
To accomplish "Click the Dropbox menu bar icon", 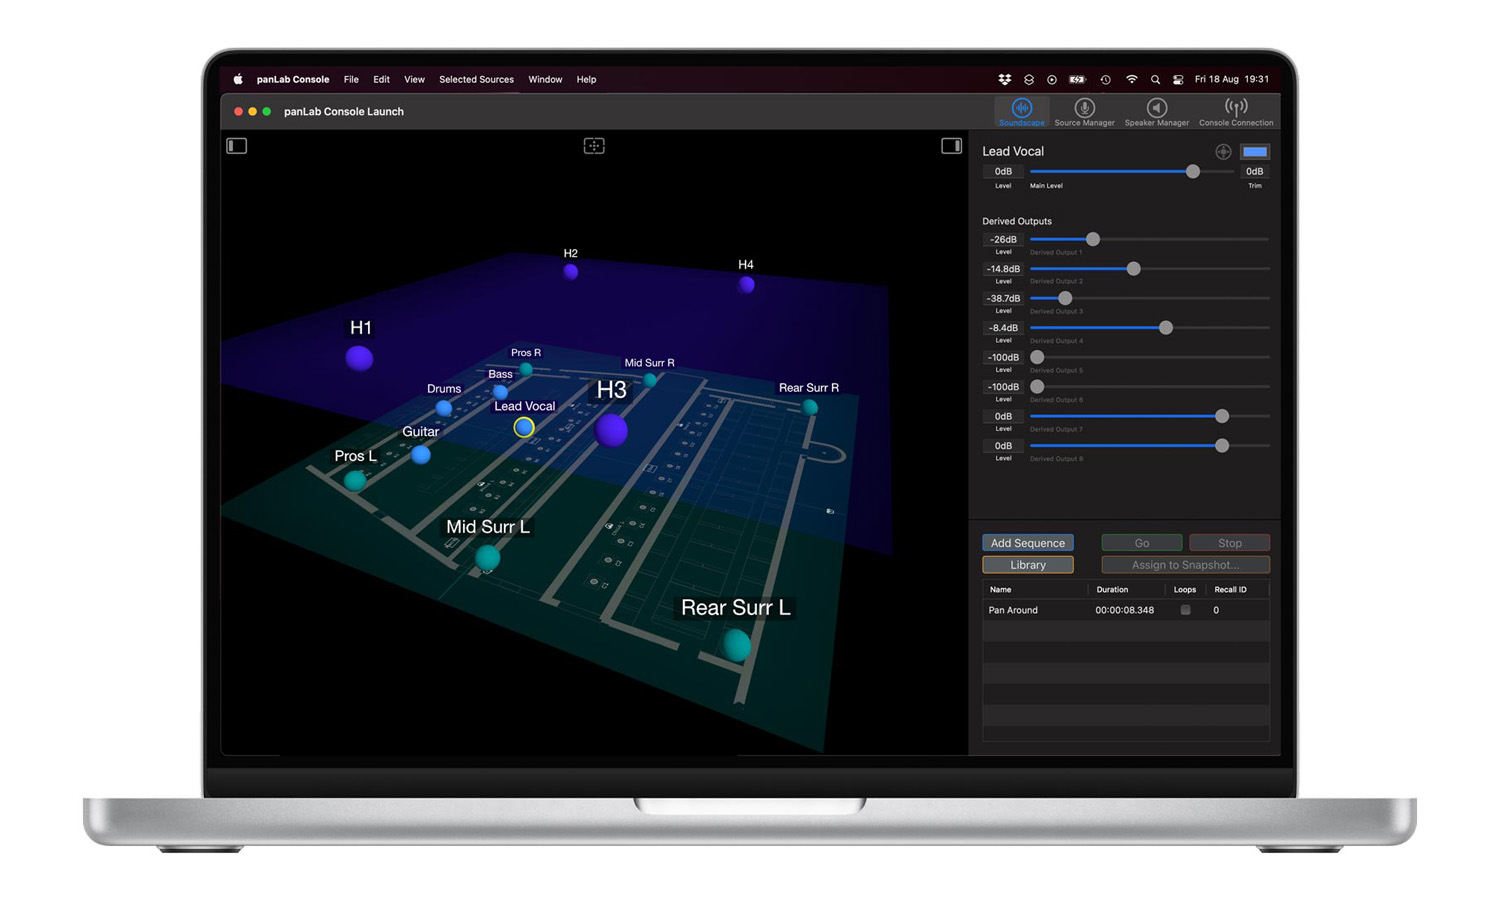I will [x=1004, y=79].
